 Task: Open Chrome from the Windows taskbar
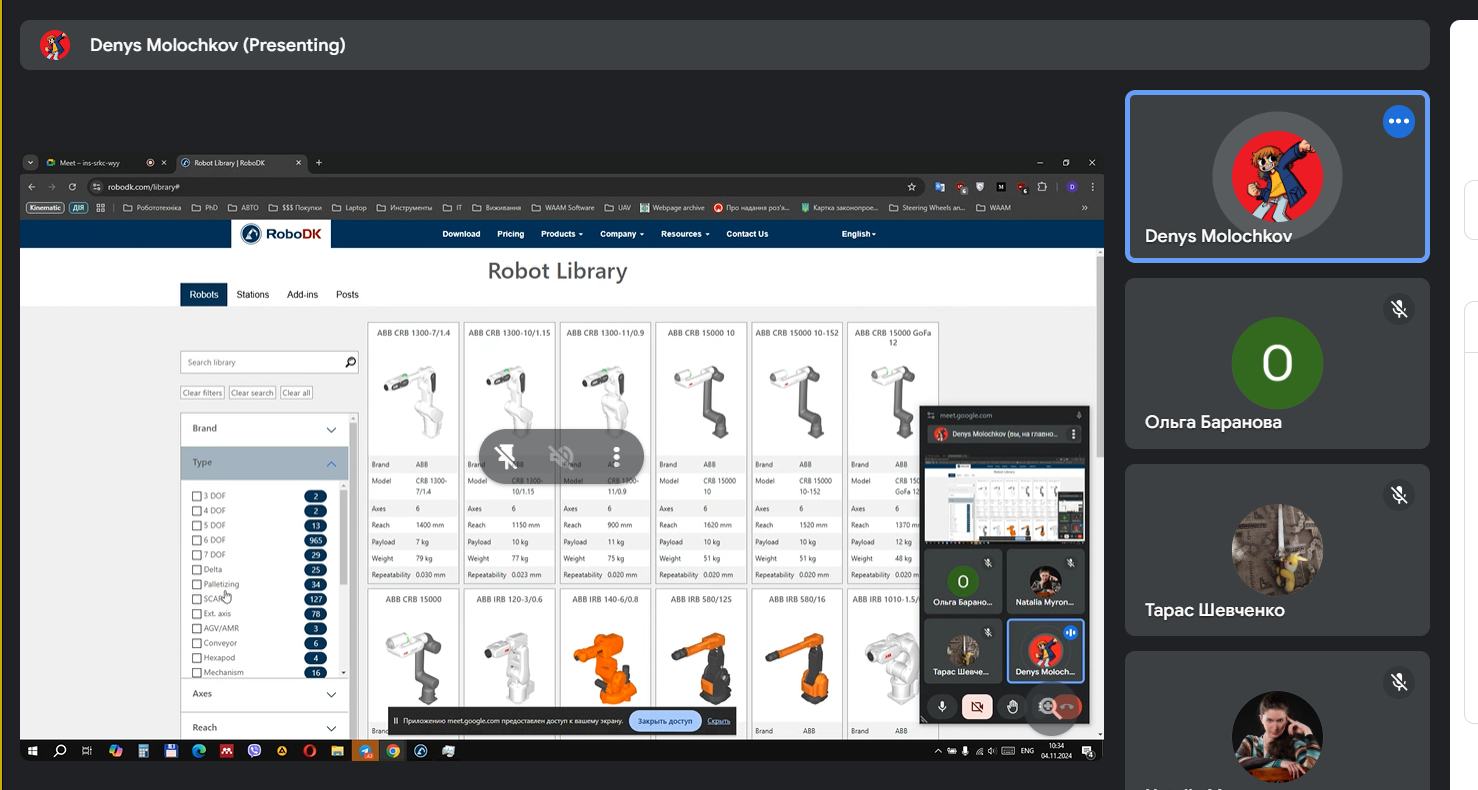pyautogui.click(x=393, y=751)
